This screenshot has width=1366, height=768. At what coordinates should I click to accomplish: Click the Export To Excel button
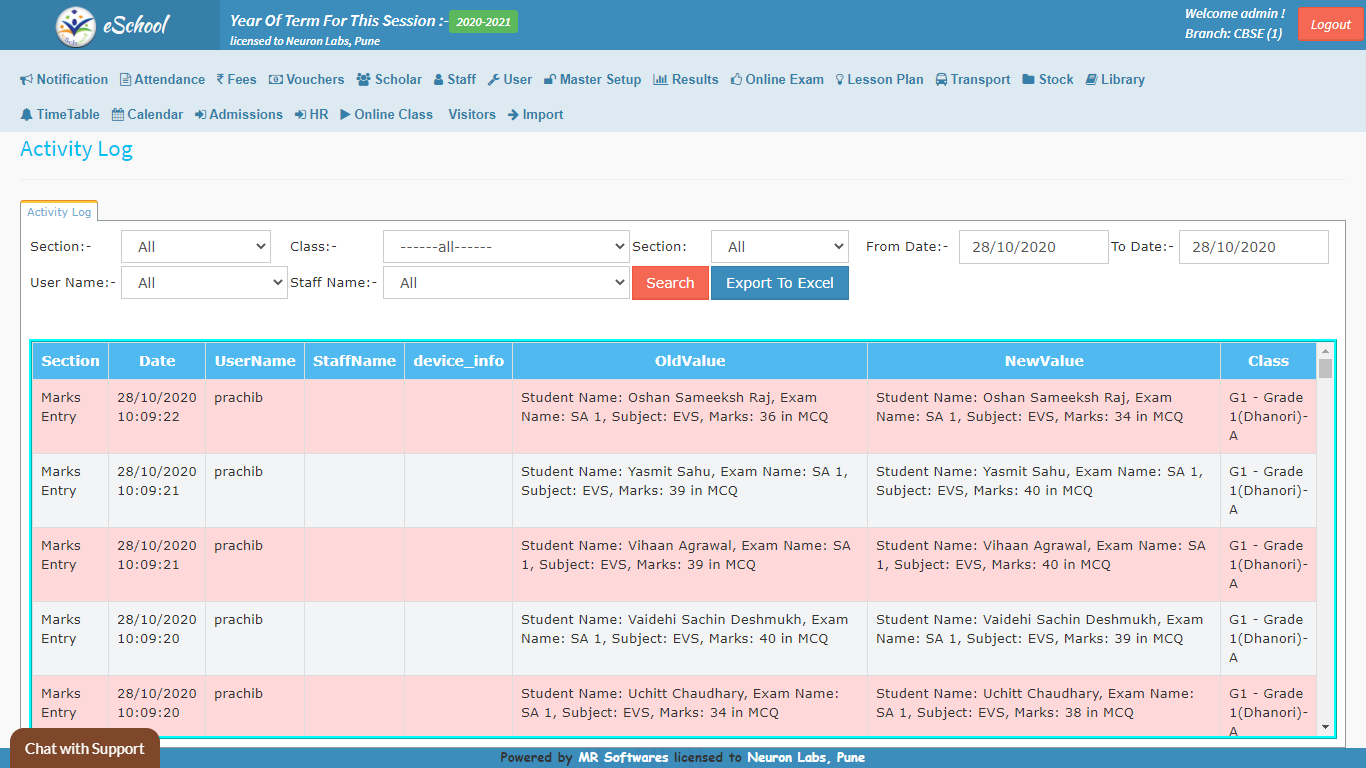tap(779, 283)
